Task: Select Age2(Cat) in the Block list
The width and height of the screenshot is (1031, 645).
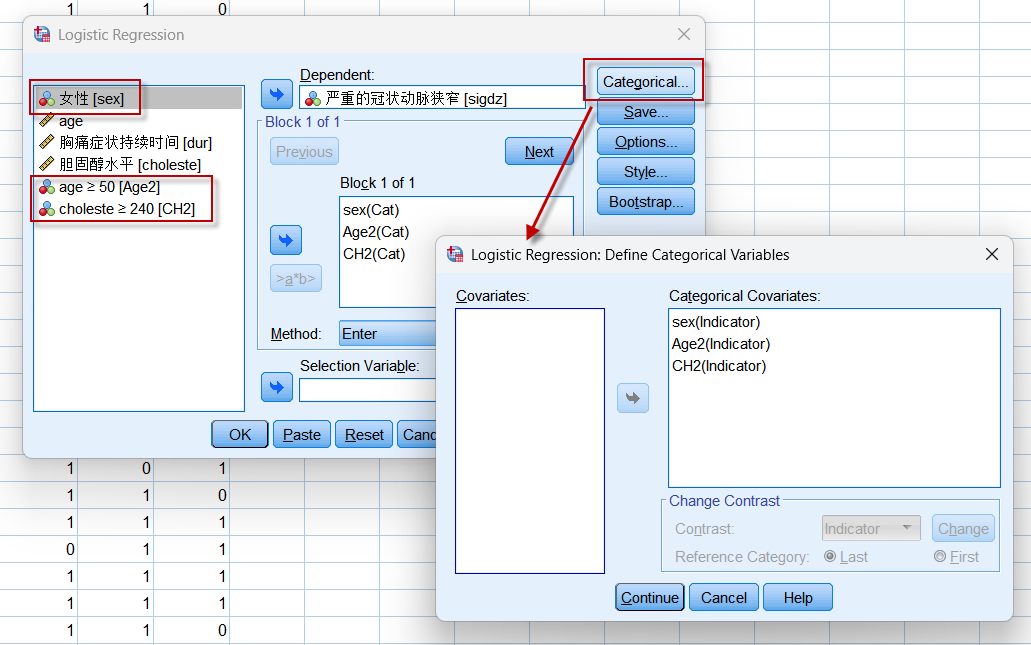Action: 376,232
